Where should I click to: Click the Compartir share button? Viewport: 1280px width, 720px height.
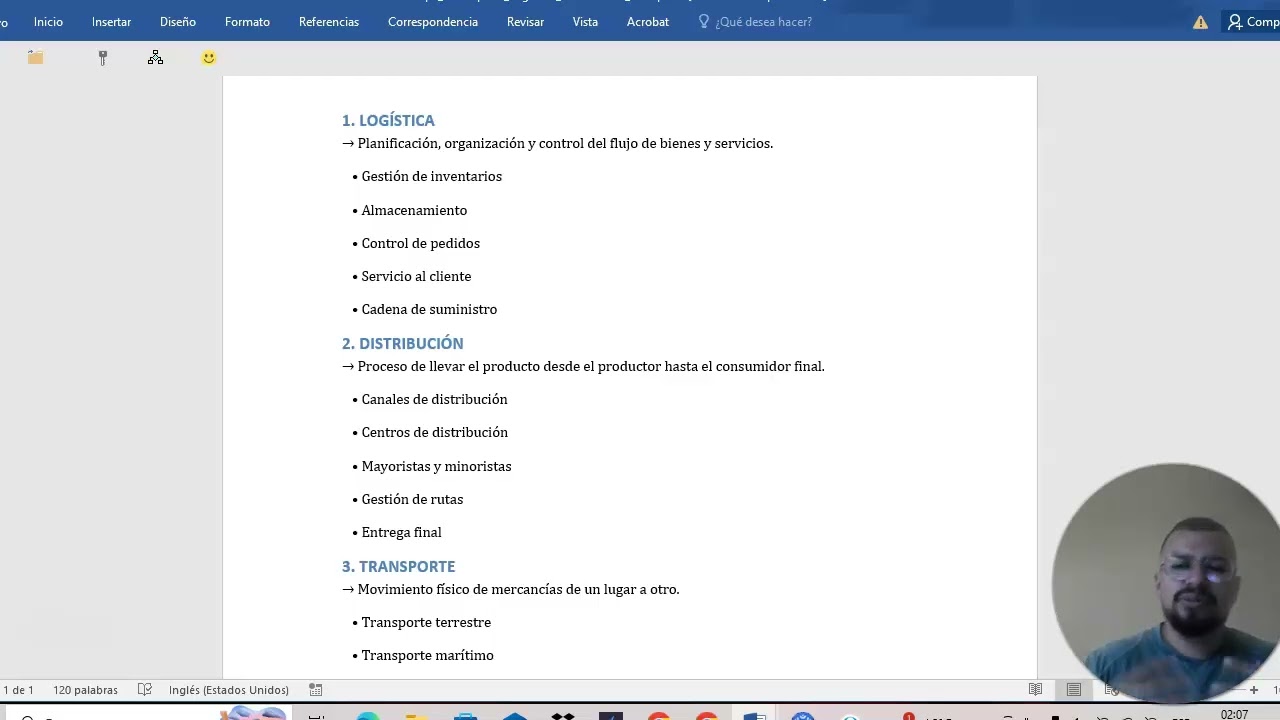click(1253, 22)
